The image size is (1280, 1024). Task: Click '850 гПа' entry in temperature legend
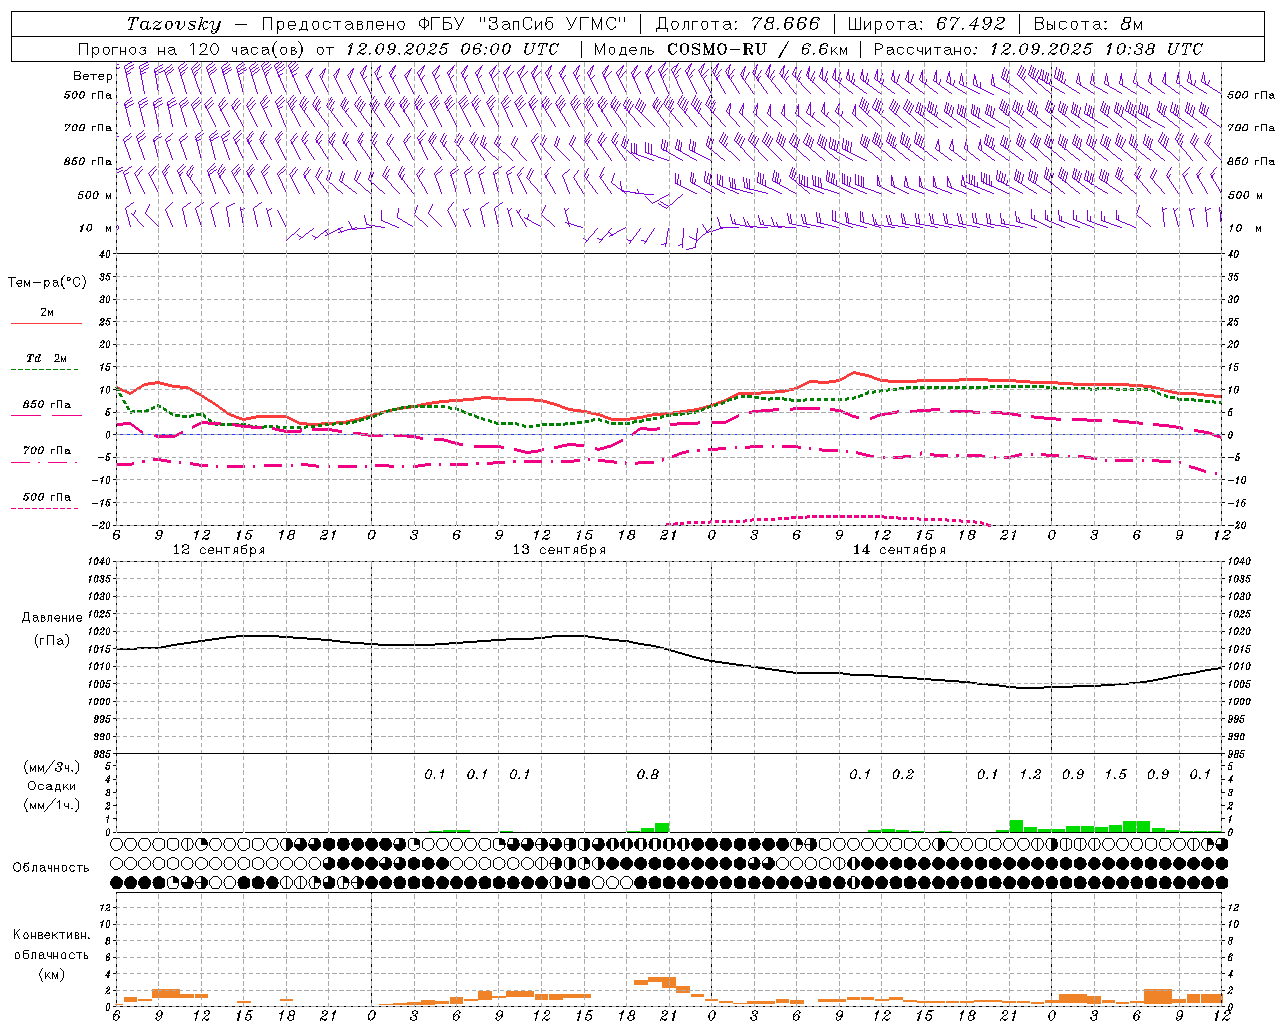46,405
